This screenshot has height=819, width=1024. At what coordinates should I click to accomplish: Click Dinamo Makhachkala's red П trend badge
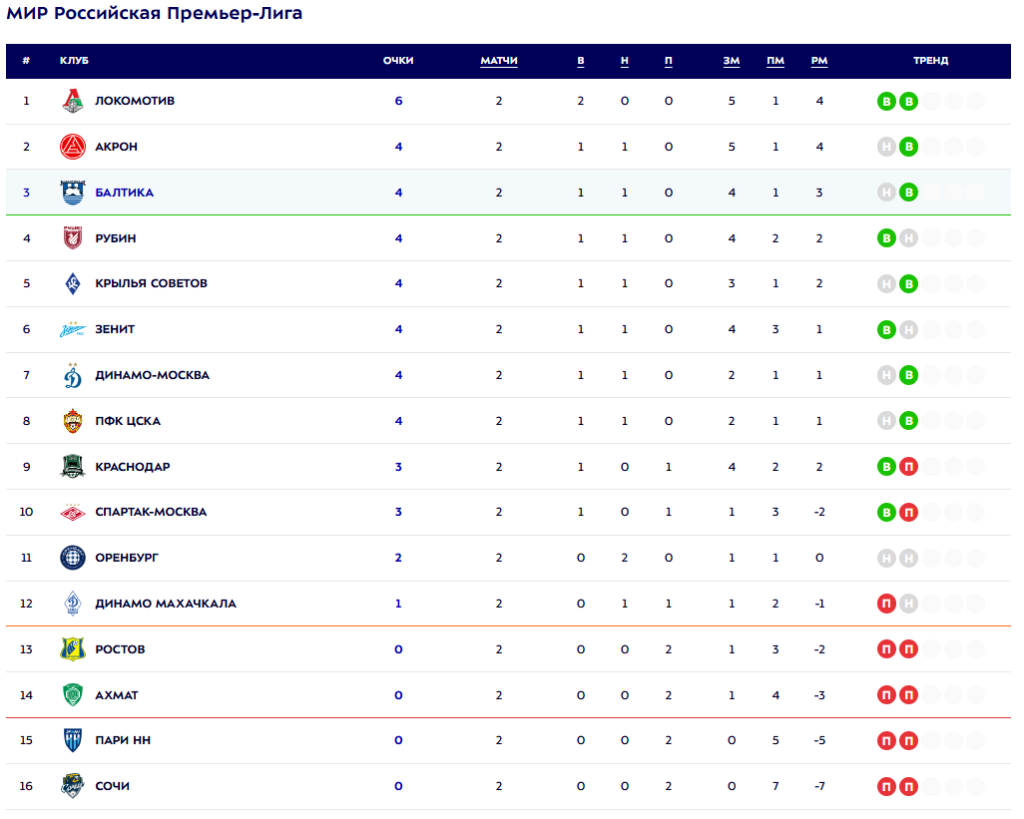pyautogui.click(x=886, y=603)
